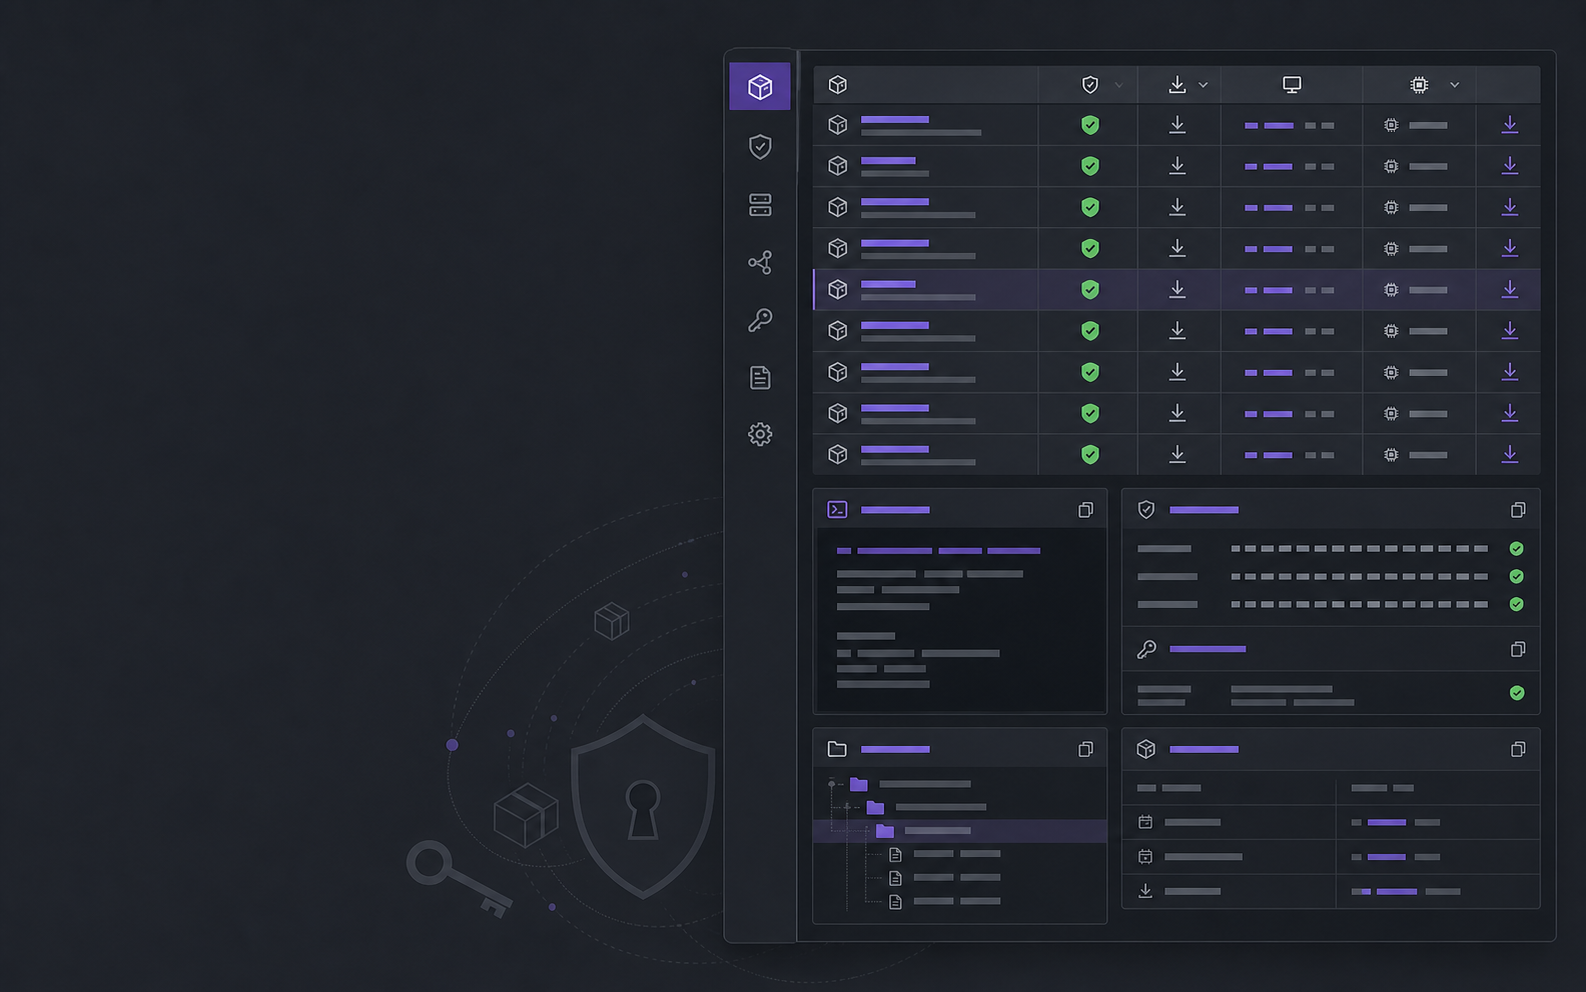Select the root folder in file tree
Image resolution: width=1586 pixels, height=992 pixels.
pyautogui.click(x=859, y=784)
